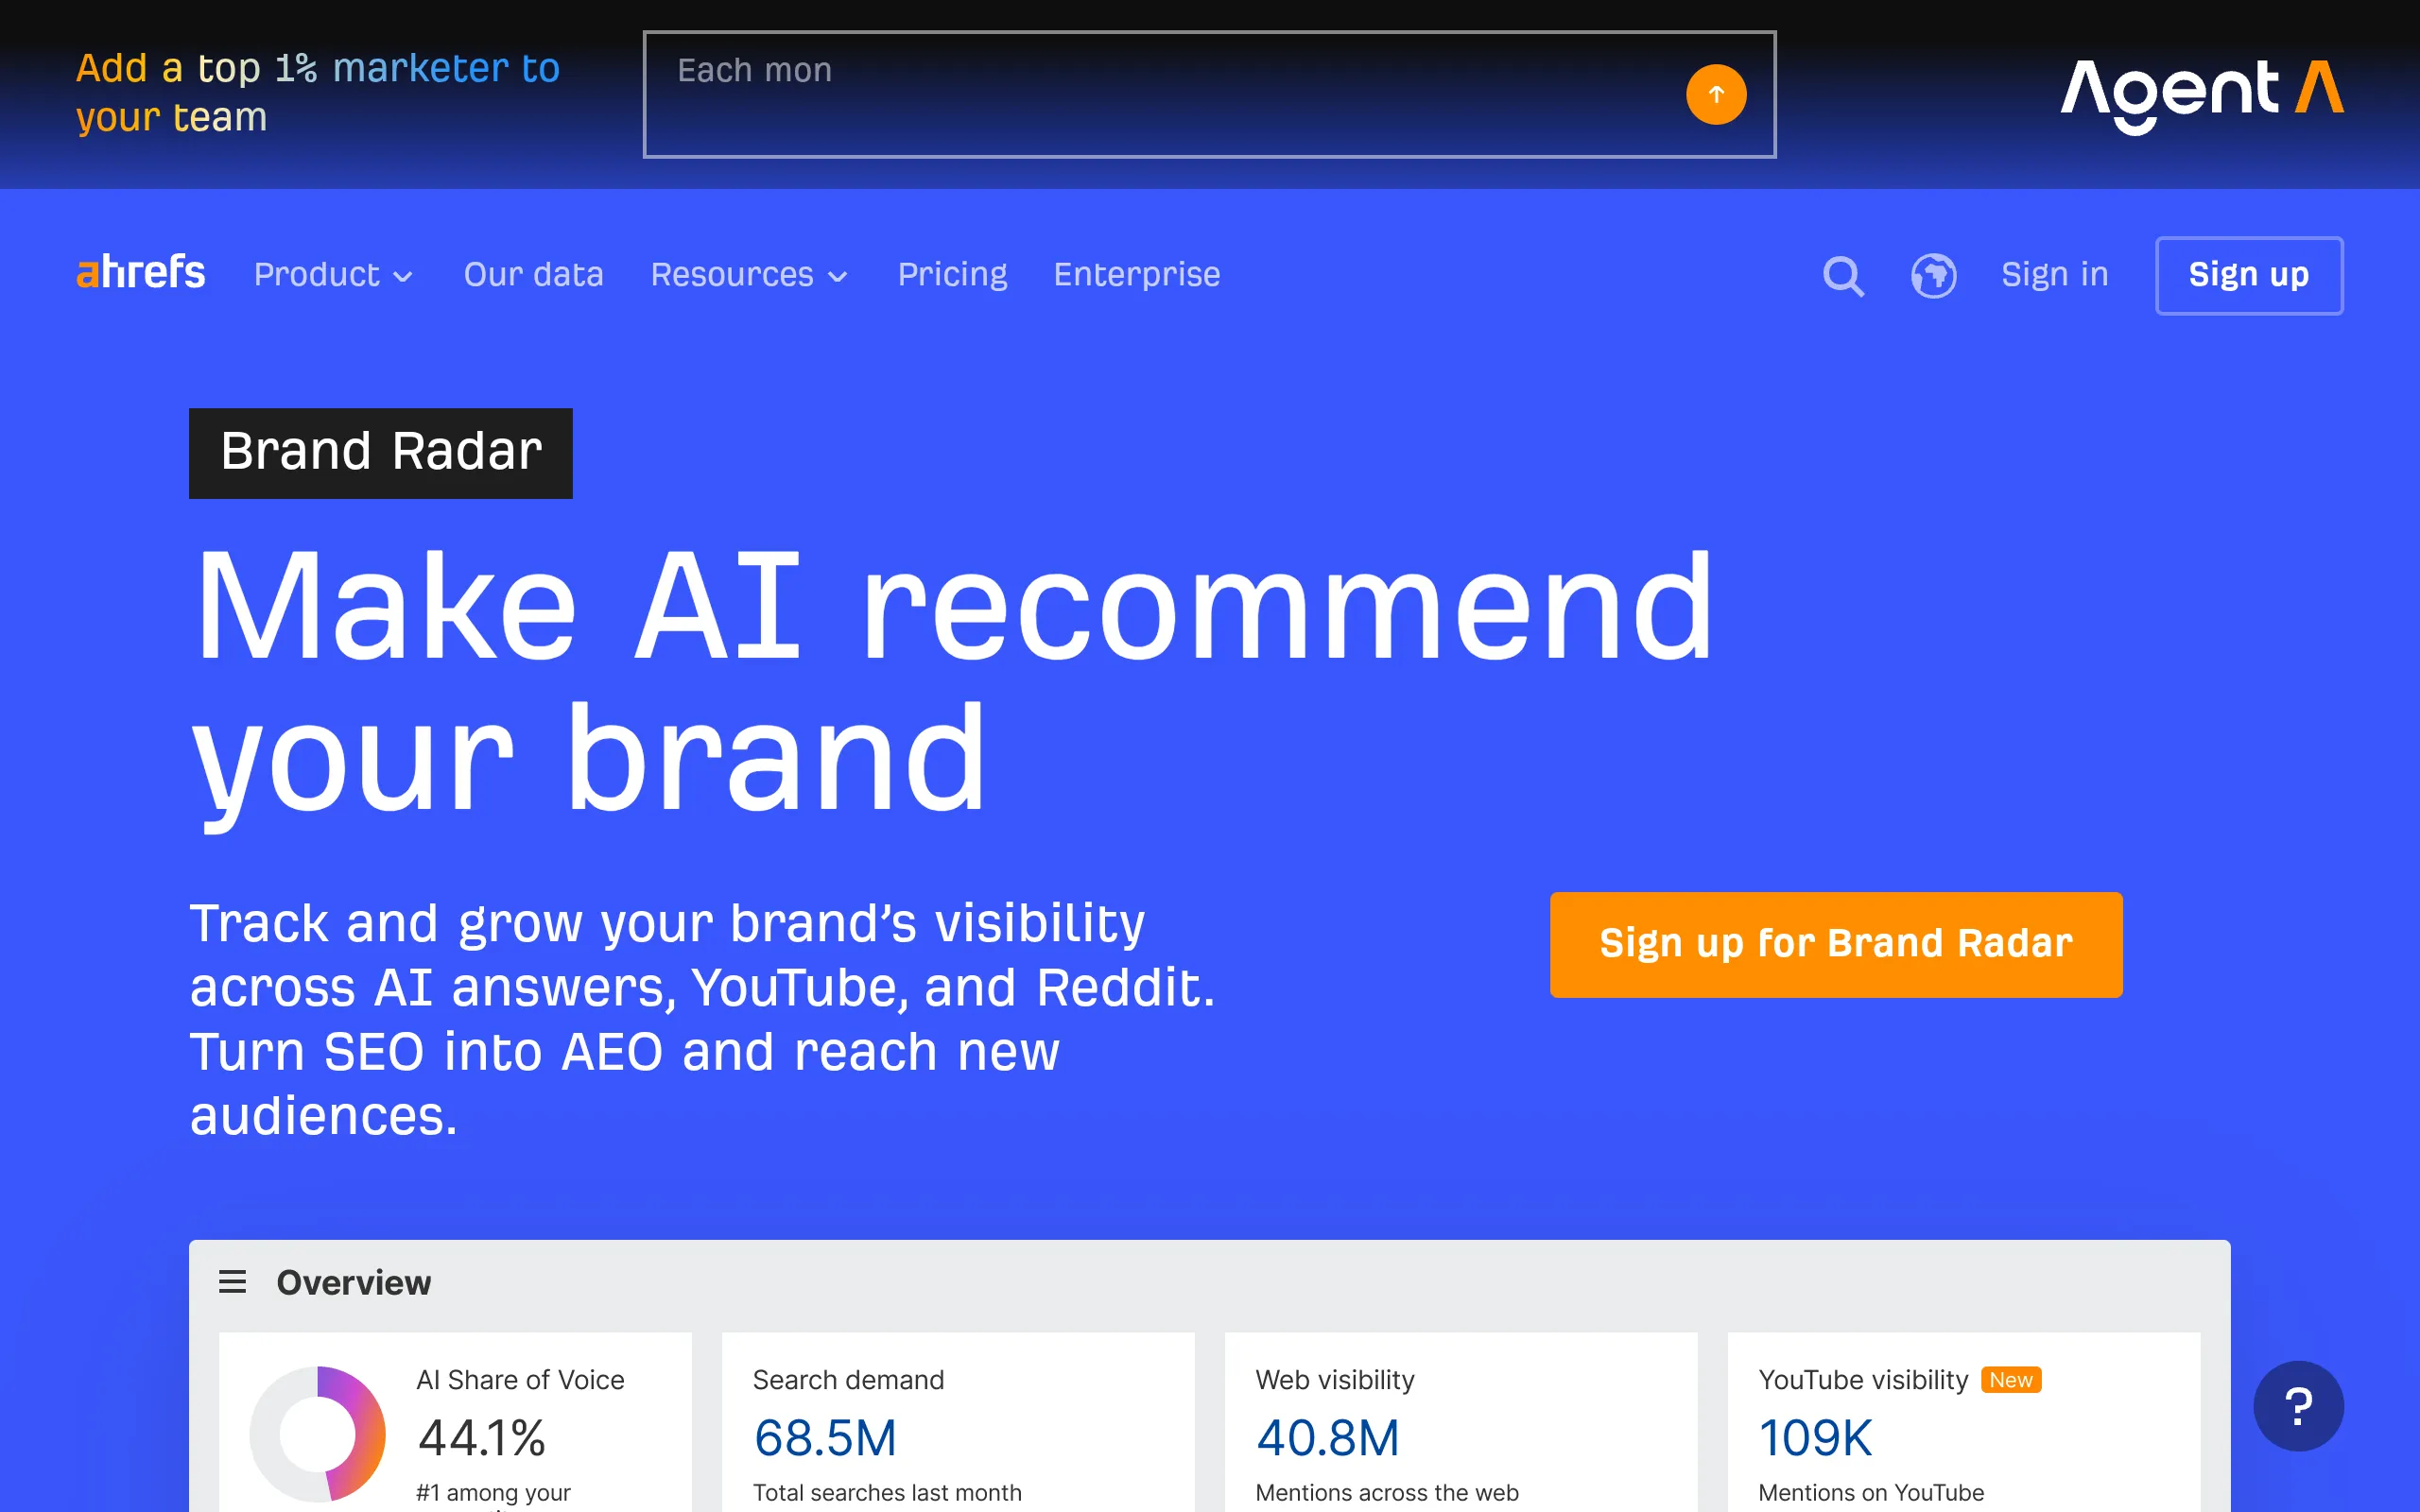Click the Sign up button in header
This screenshot has width=2420, height=1512.
coord(2249,276)
